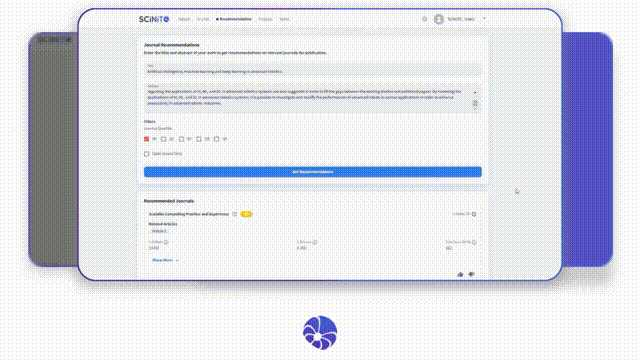Check the Q2 quartile checkbox

[163, 139]
